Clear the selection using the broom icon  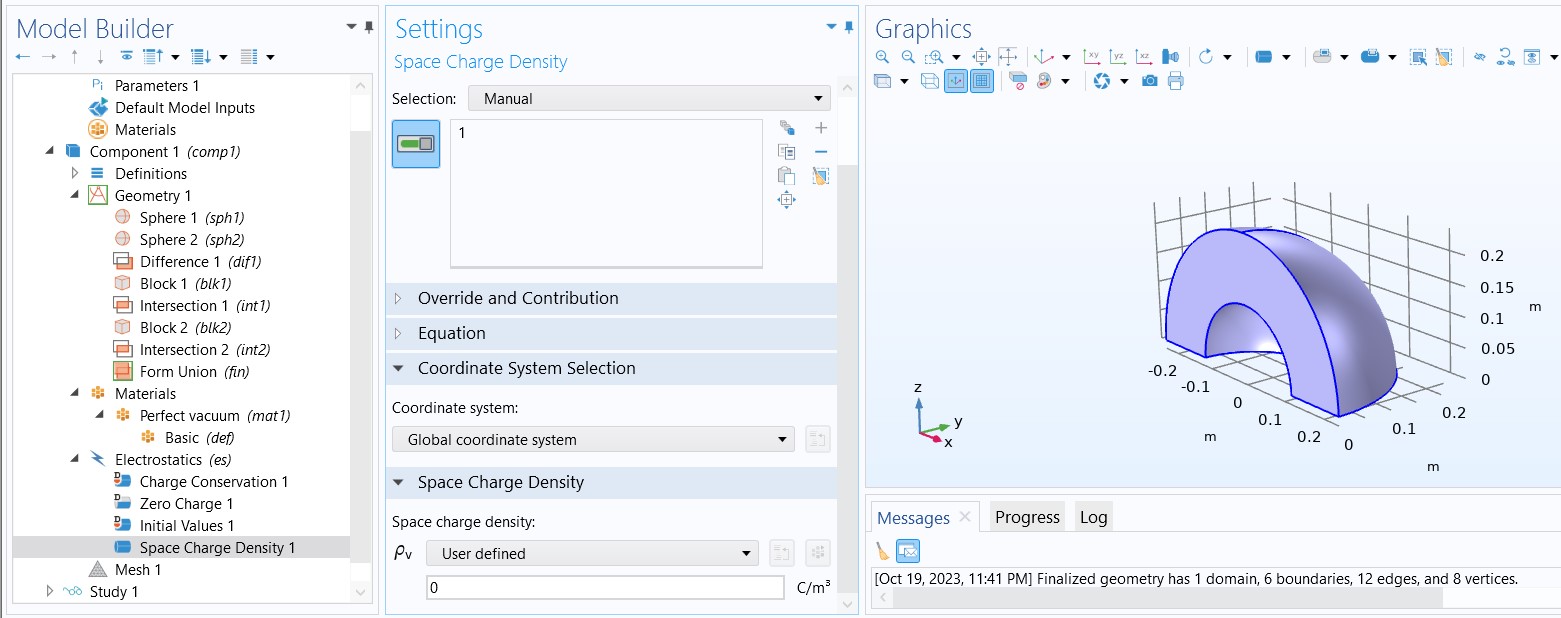click(820, 177)
